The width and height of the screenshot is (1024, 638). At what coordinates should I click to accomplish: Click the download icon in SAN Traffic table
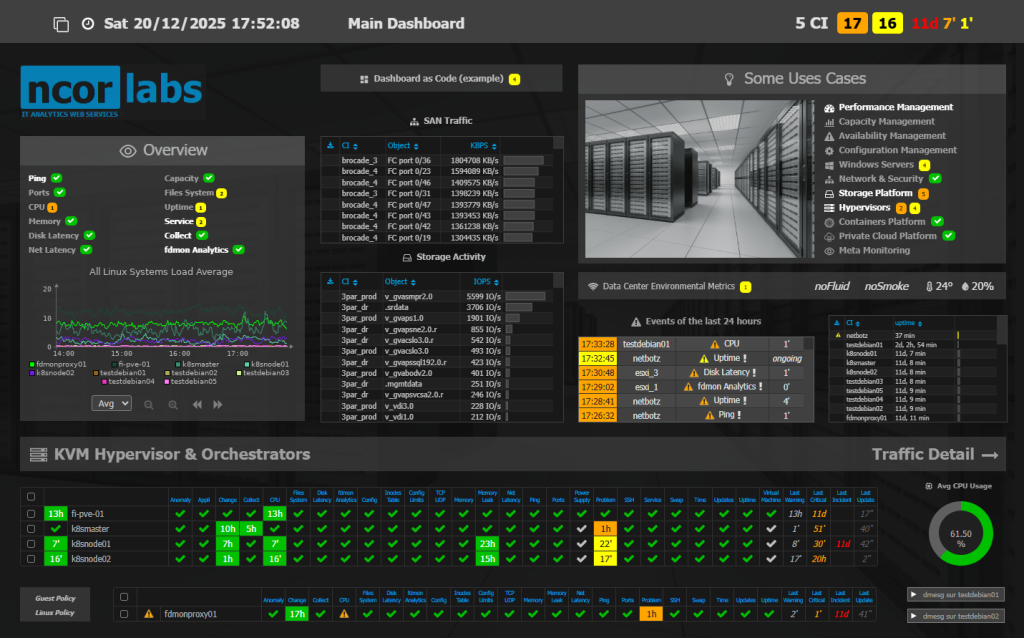331,146
